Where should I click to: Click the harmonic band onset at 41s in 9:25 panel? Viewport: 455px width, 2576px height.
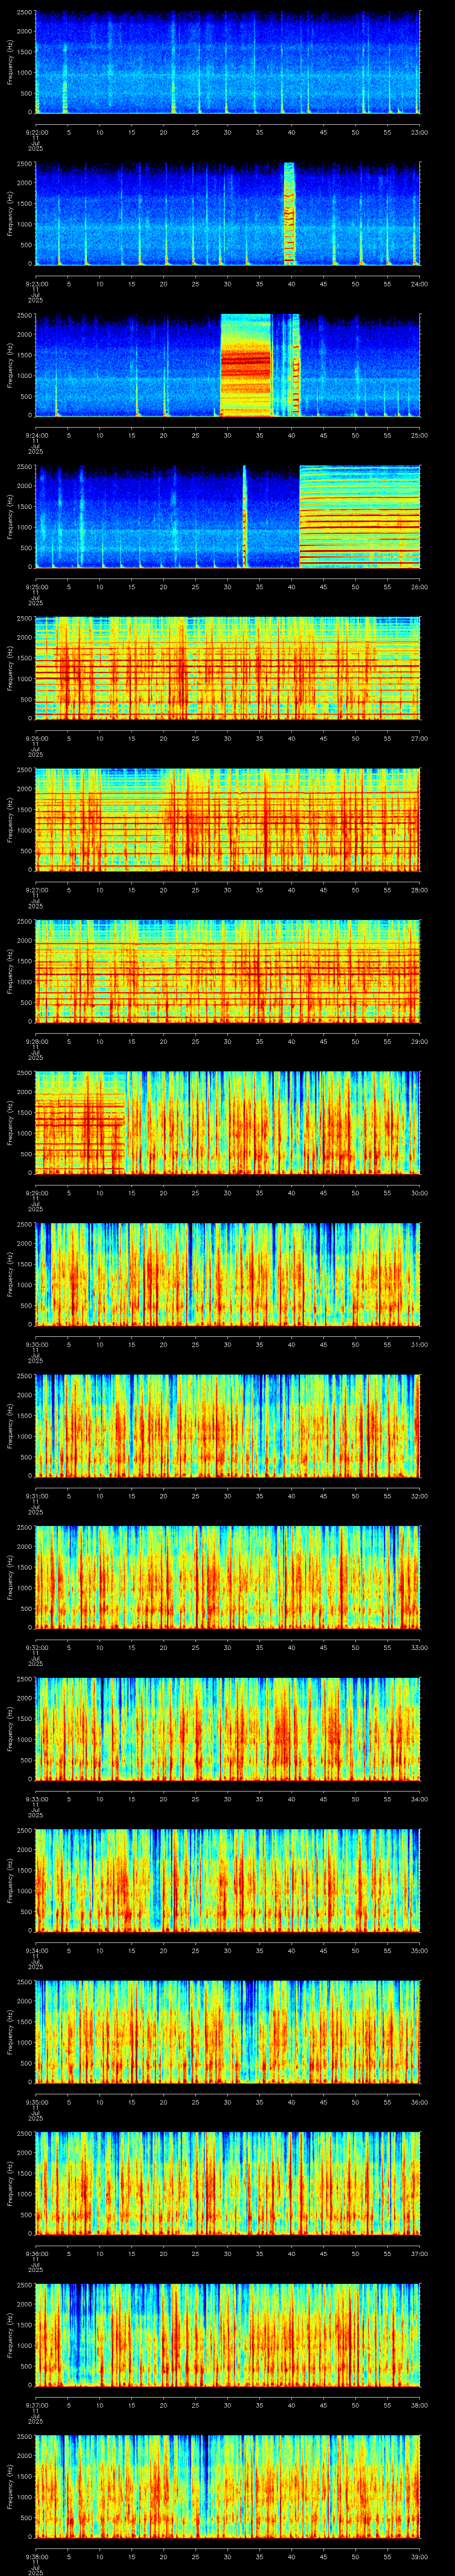tap(300, 516)
